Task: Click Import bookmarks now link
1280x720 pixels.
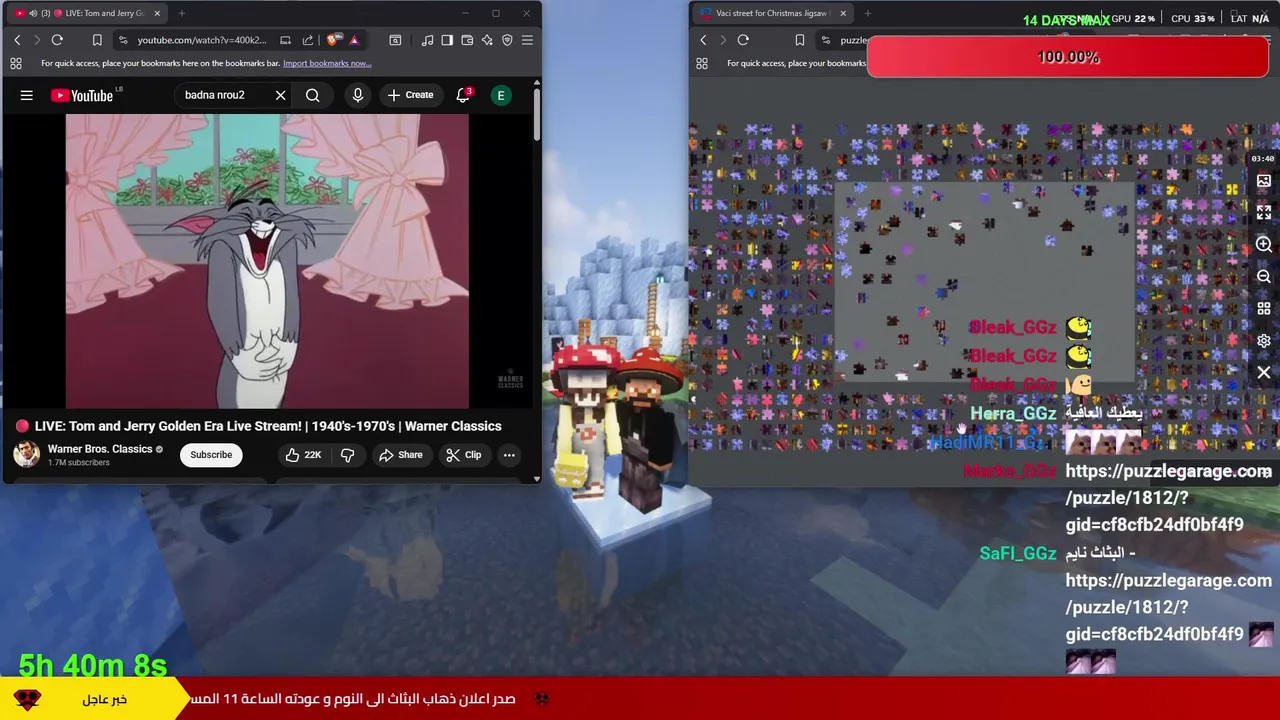Action: (327, 63)
